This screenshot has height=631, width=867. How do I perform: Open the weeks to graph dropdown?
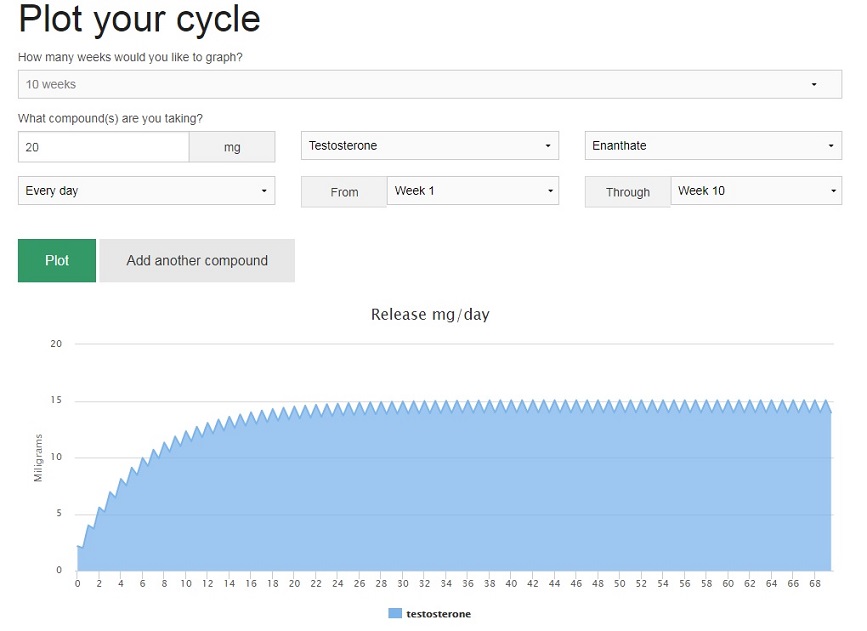[430, 85]
